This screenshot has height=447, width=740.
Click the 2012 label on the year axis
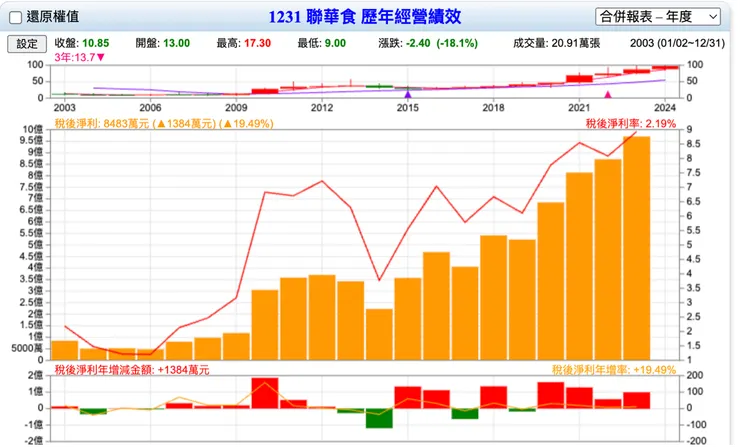(322, 108)
